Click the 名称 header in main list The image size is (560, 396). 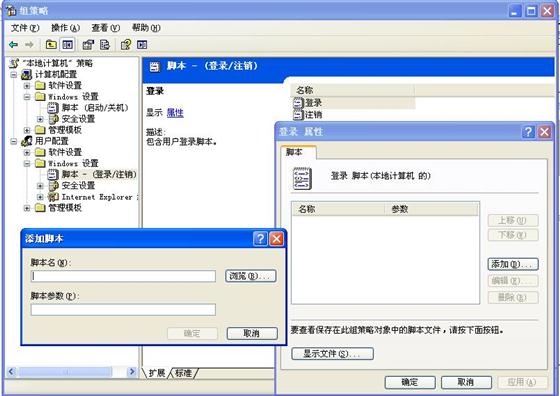pos(353,90)
